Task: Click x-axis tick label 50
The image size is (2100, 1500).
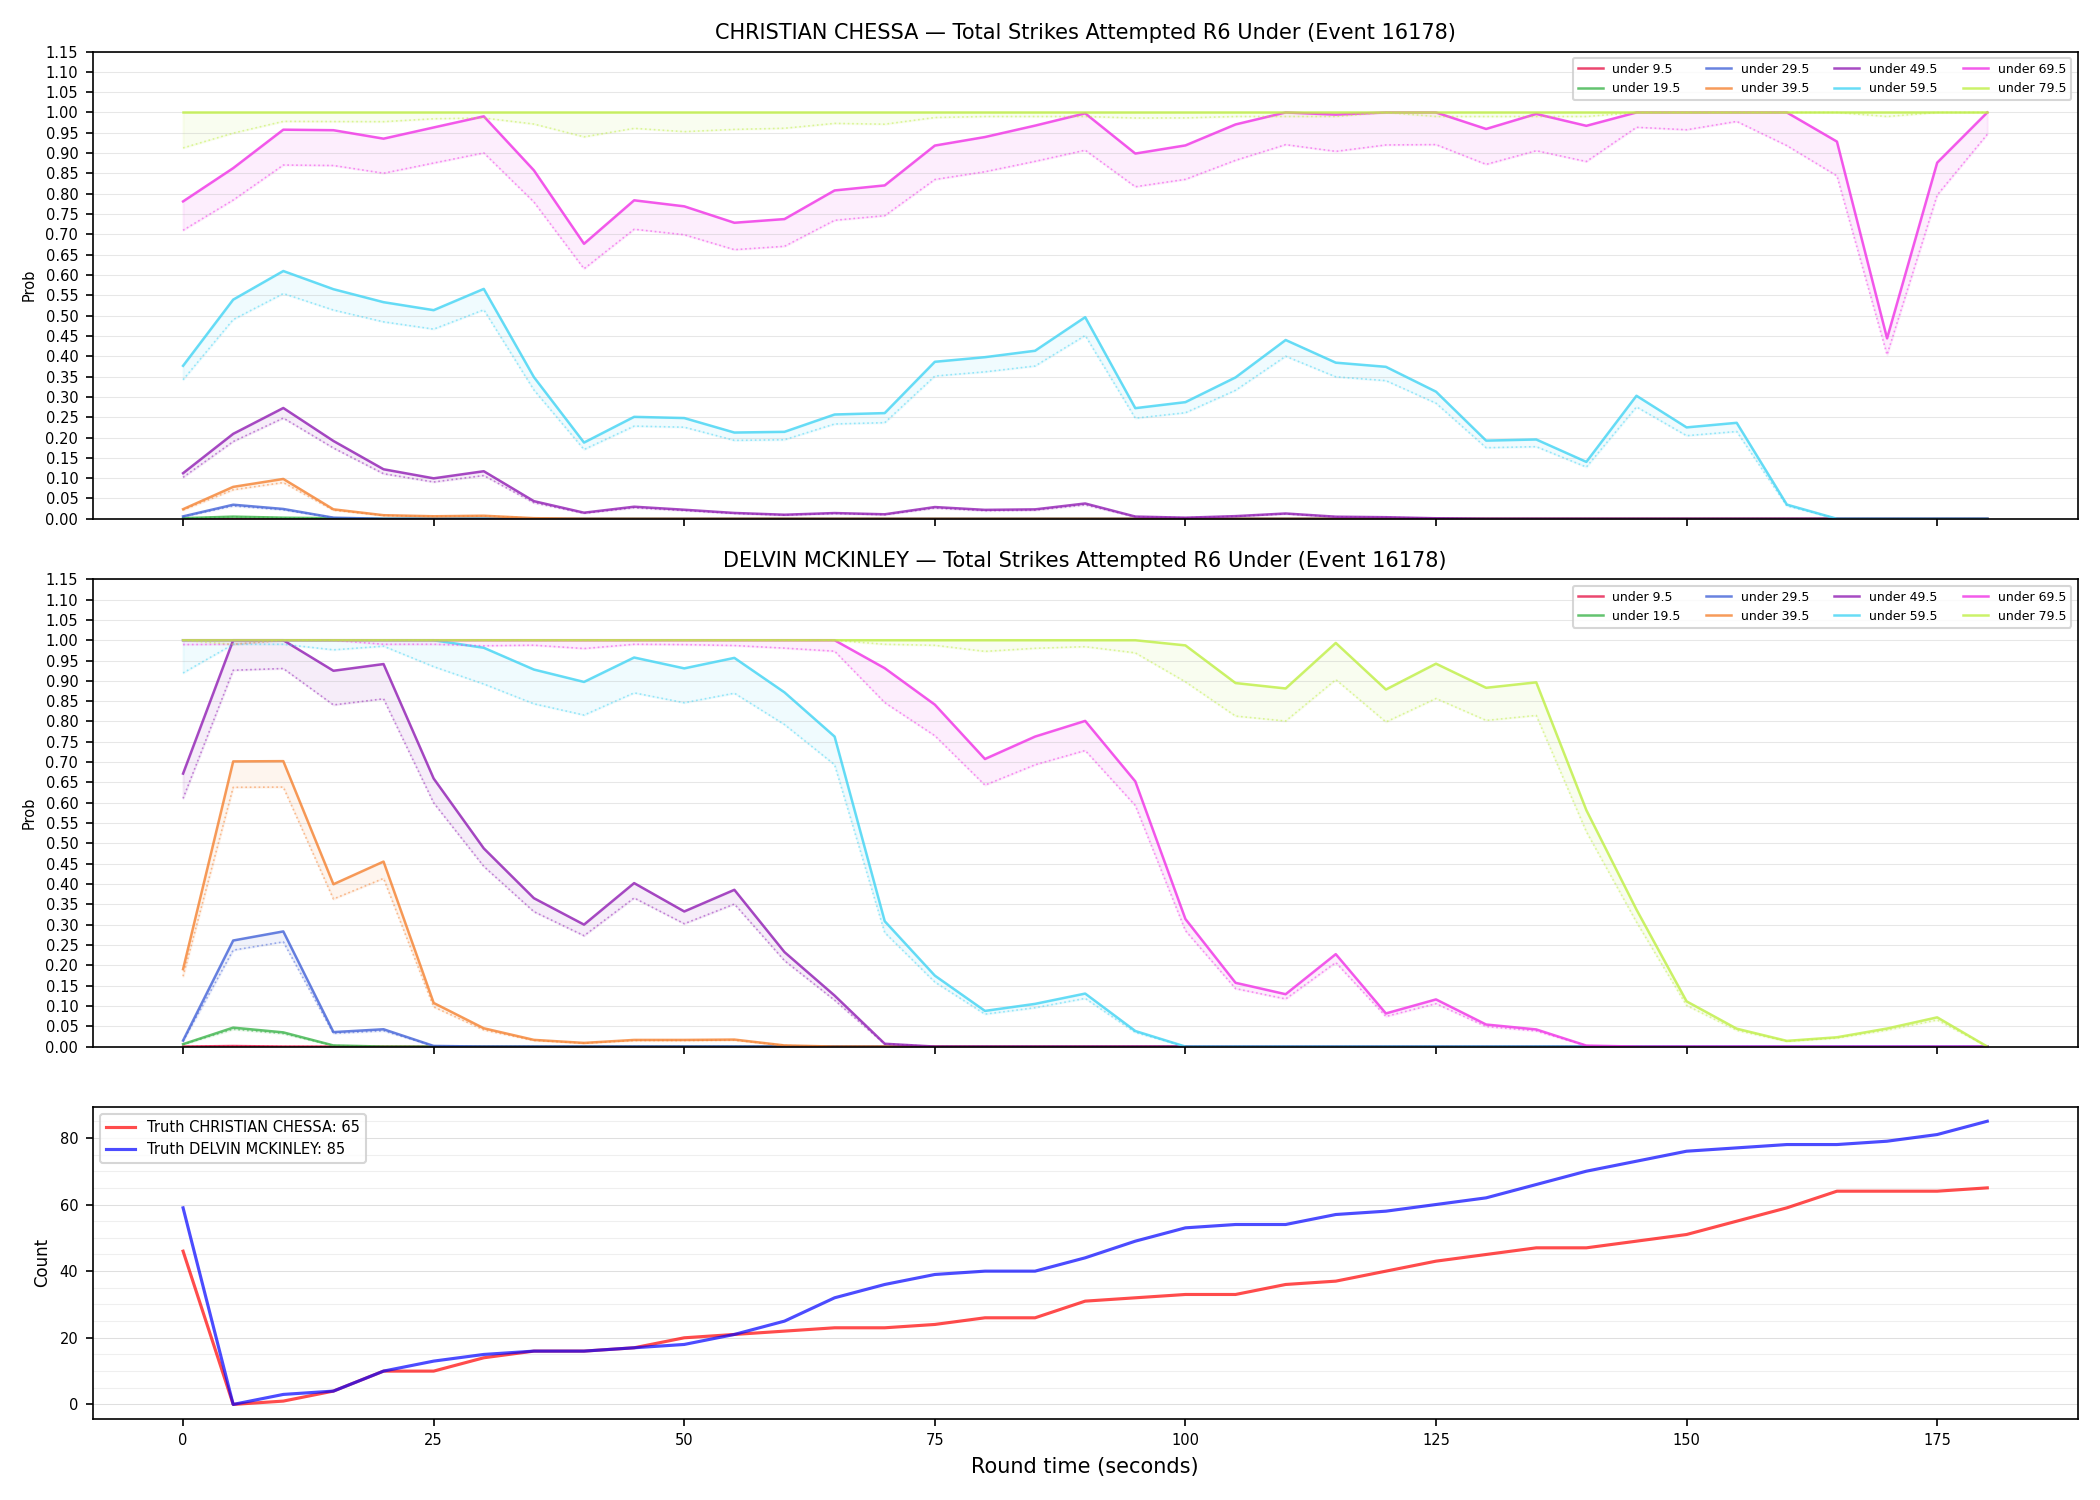Action: point(683,1440)
